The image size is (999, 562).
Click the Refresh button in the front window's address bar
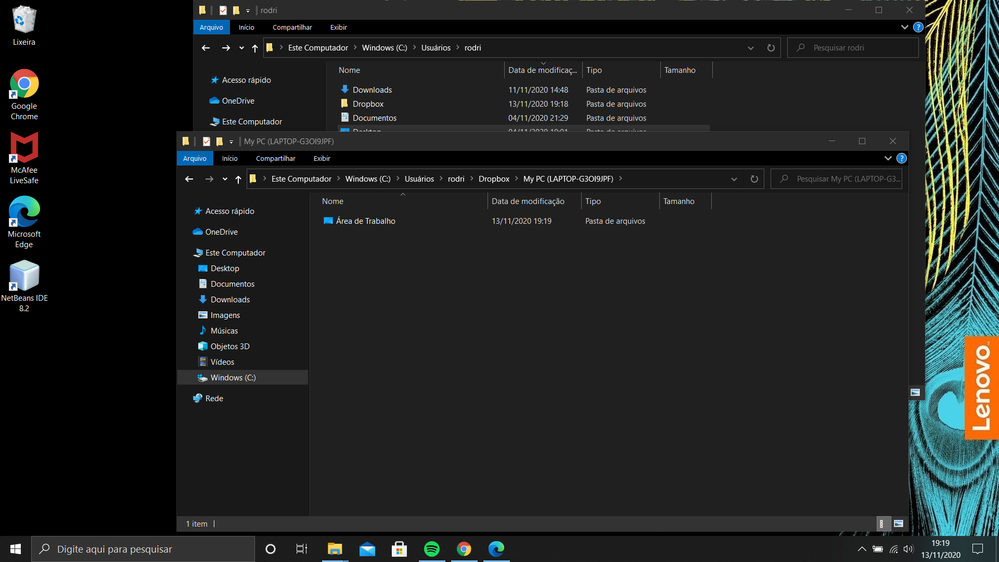coord(754,179)
